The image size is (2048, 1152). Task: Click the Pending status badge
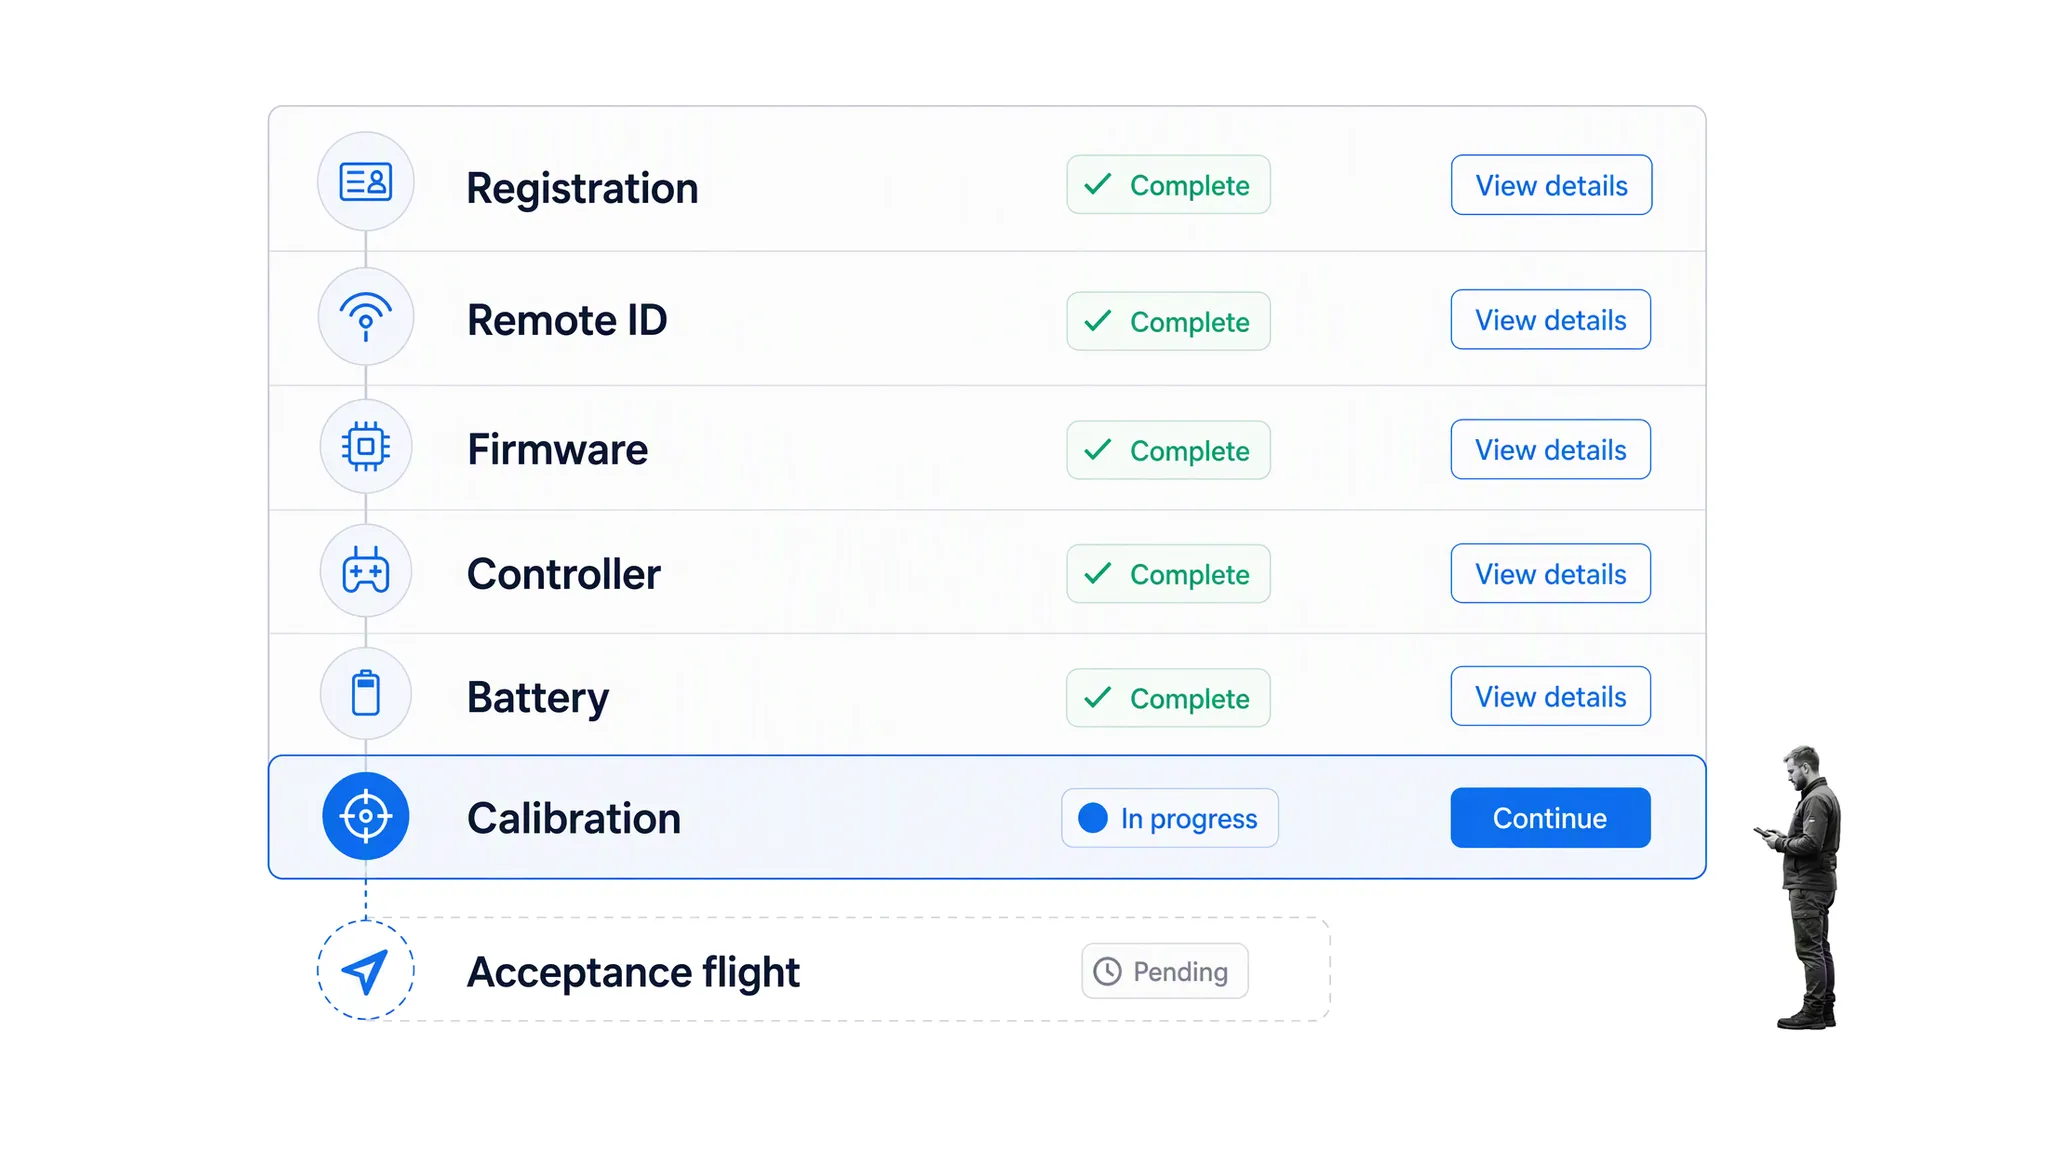[1165, 971]
